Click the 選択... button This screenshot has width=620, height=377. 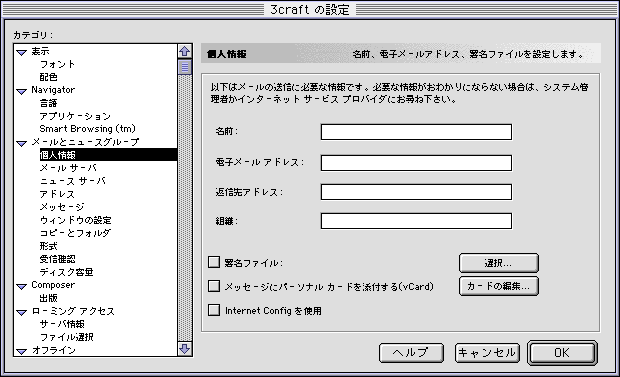point(499,263)
